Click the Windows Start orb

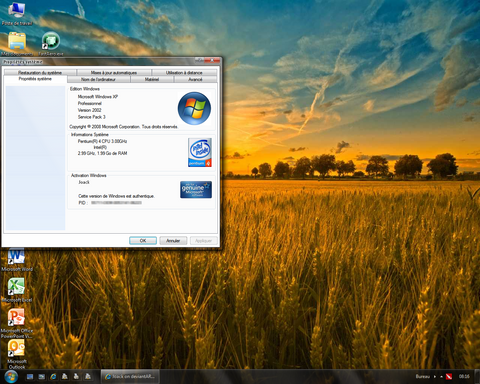pyautogui.click(x=11, y=377)
